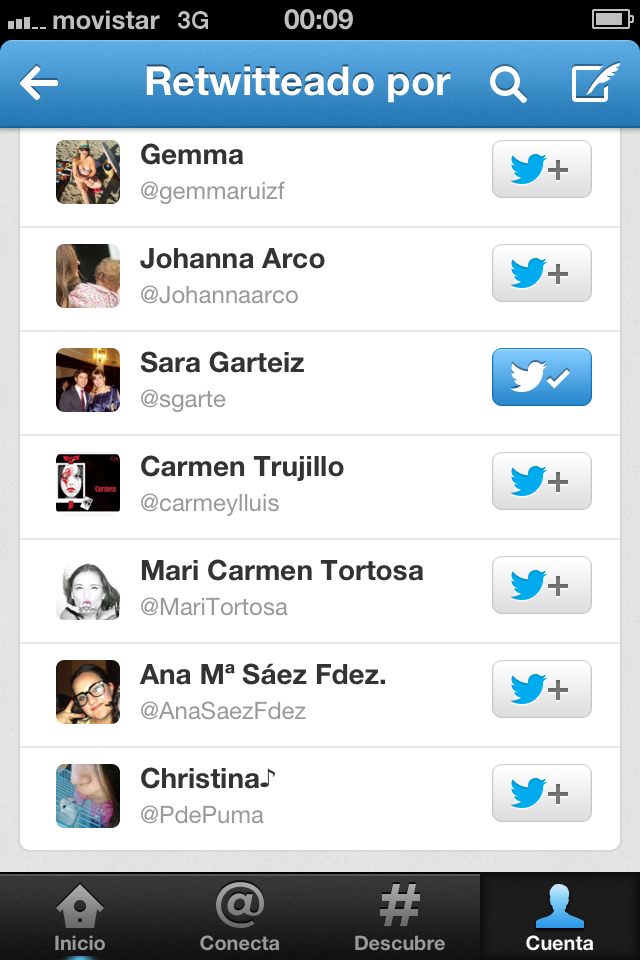Screen dimensions: 640x960
Task: Select the Cuenta tab
Action: (x=560, y=917)
